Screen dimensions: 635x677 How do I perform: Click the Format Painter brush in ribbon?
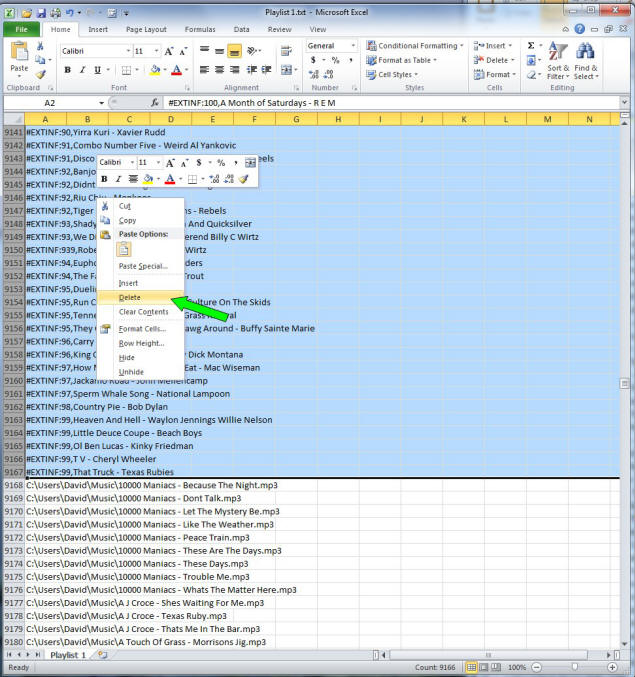[x=41, y=75]
